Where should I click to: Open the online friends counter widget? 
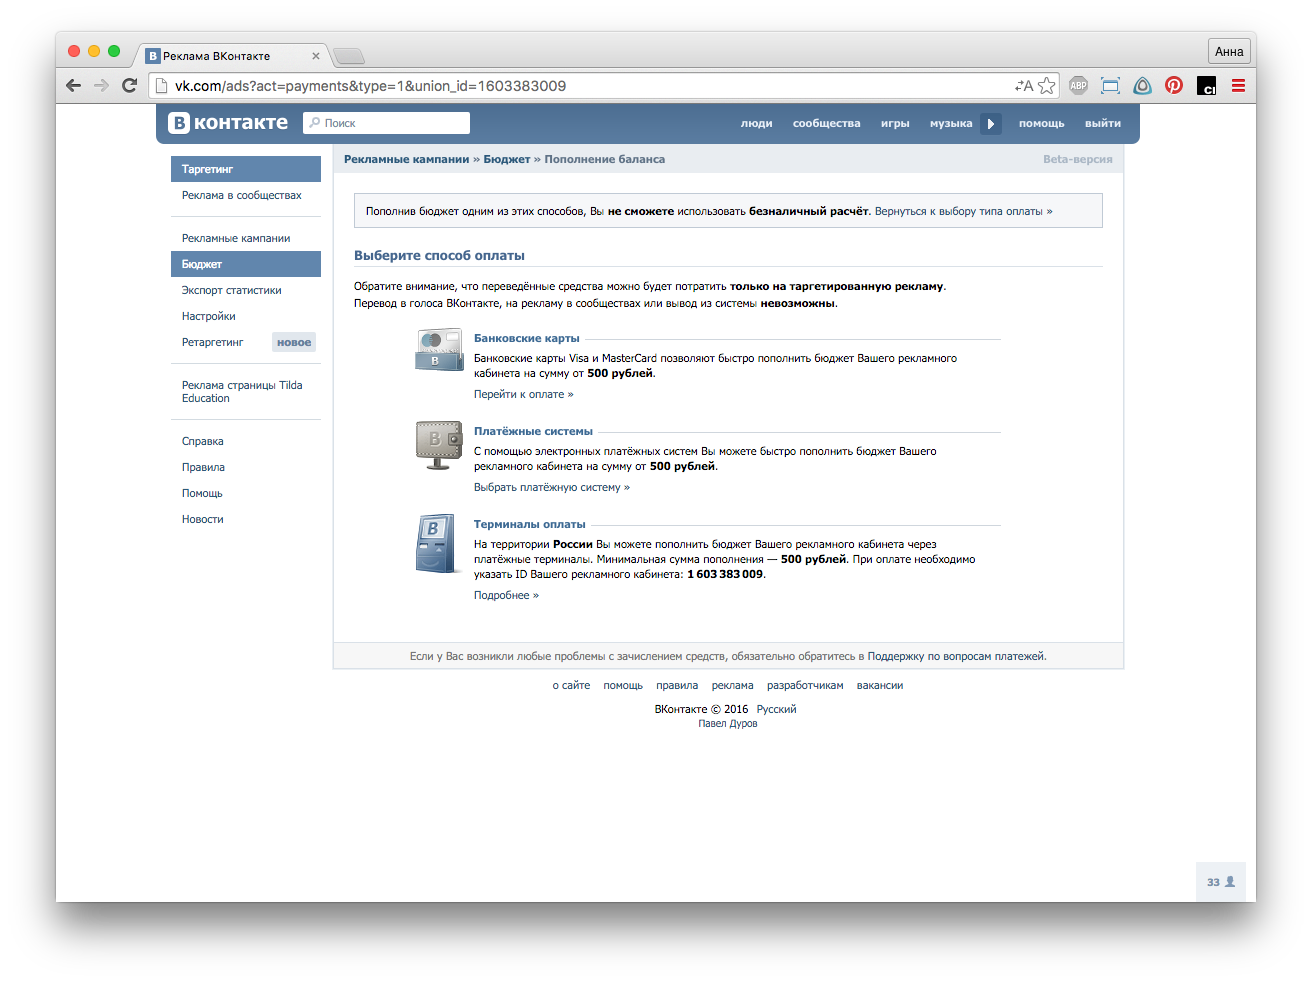[x=1220, y=882]
